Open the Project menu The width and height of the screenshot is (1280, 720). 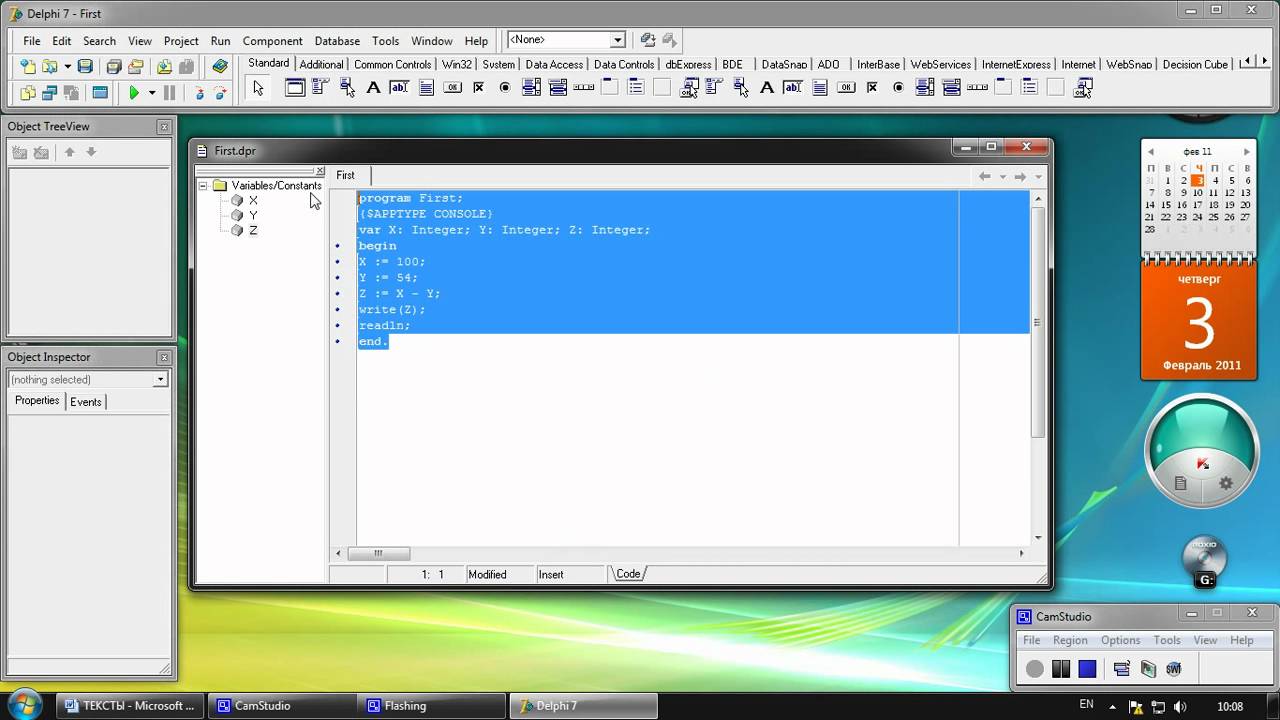181,41
